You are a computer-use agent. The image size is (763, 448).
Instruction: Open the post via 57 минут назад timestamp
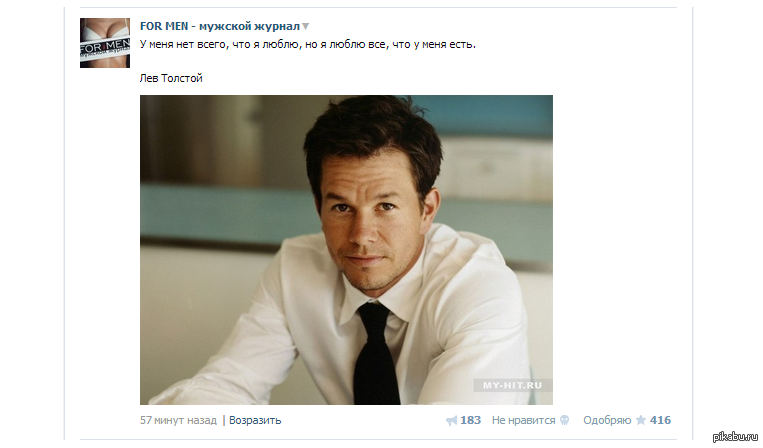coord(178,420)
